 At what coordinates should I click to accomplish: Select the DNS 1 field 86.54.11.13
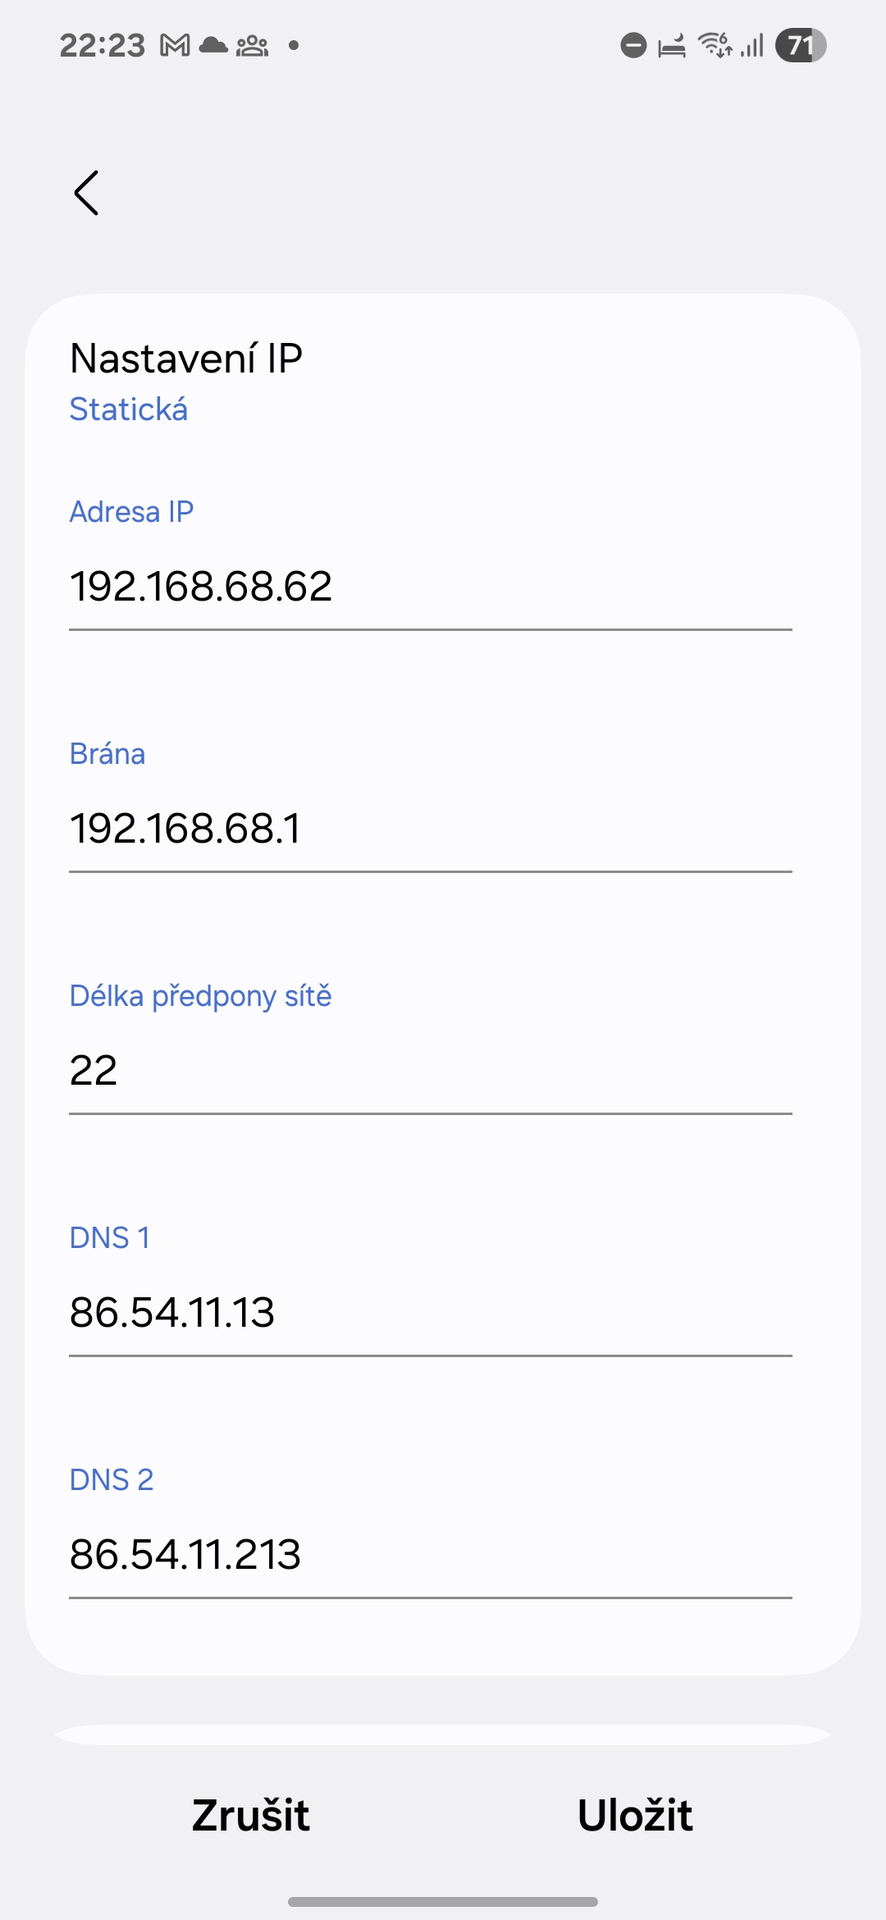coord(430,1313)
